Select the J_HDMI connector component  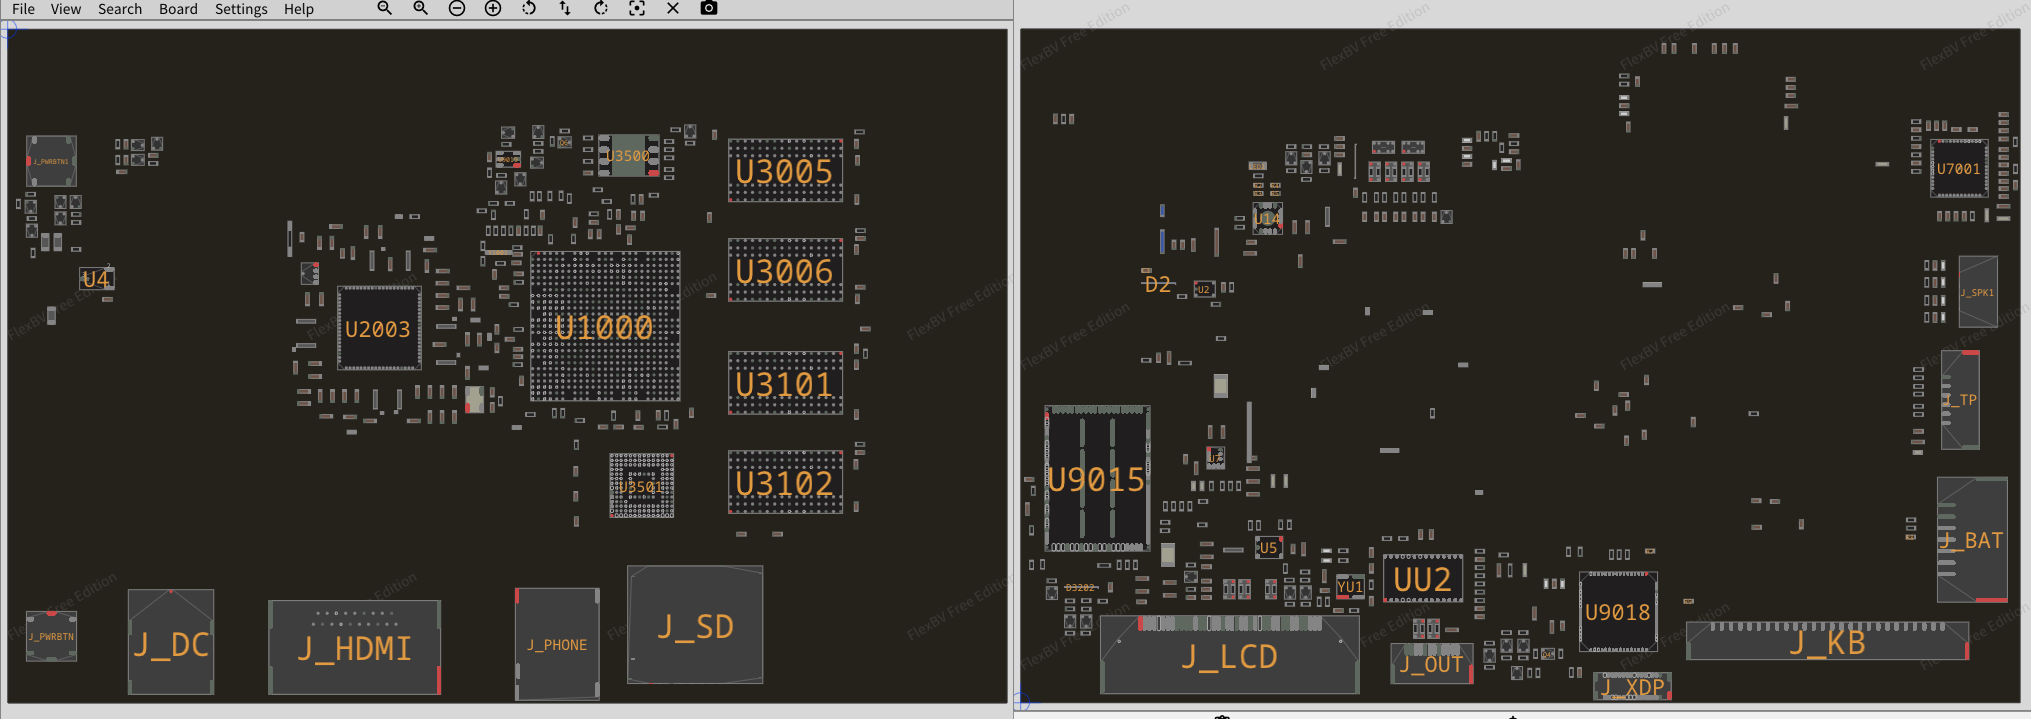(x=354, y=648)
